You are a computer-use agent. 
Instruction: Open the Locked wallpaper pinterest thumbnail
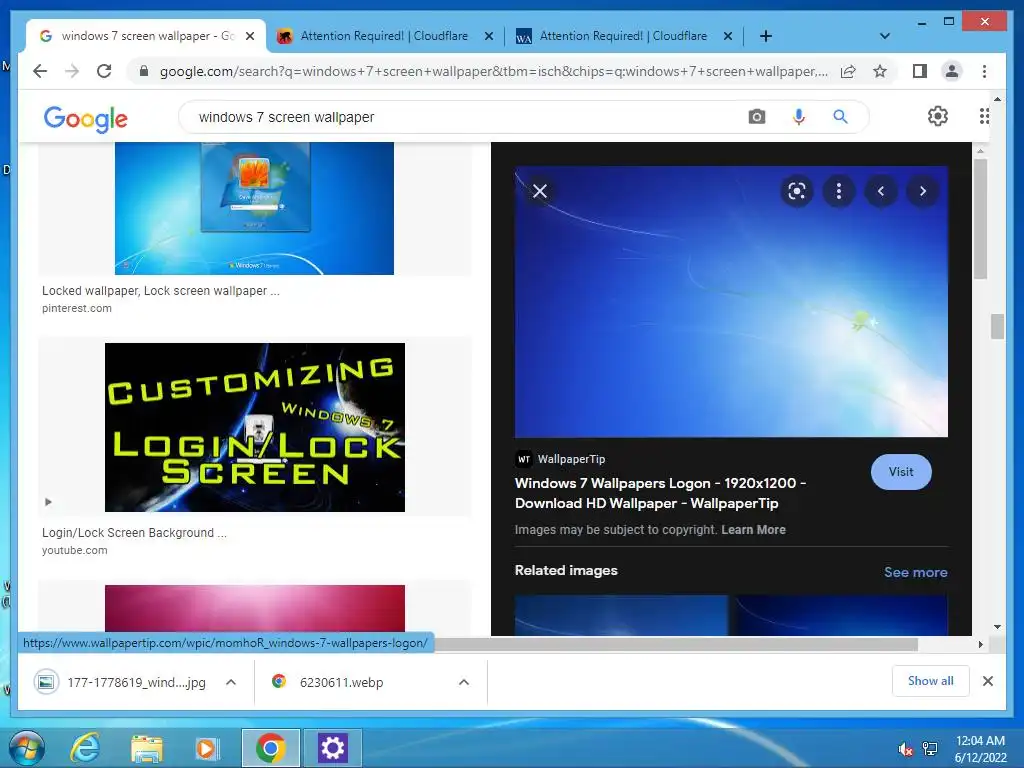(x=254, y=208)
